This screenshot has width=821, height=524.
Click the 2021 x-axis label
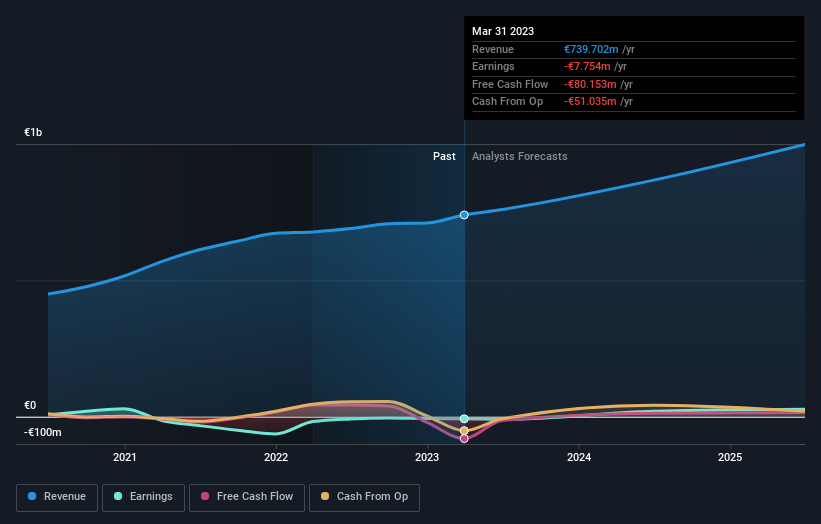(125, 458)
